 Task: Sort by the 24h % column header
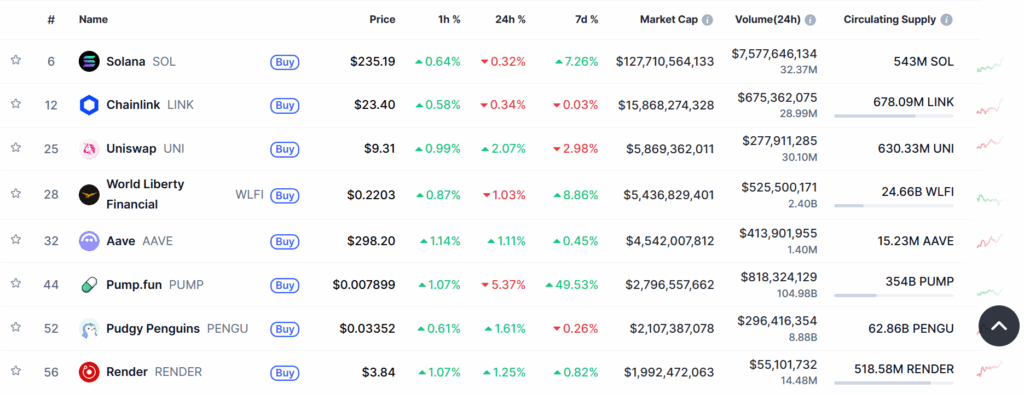point(510,20)
